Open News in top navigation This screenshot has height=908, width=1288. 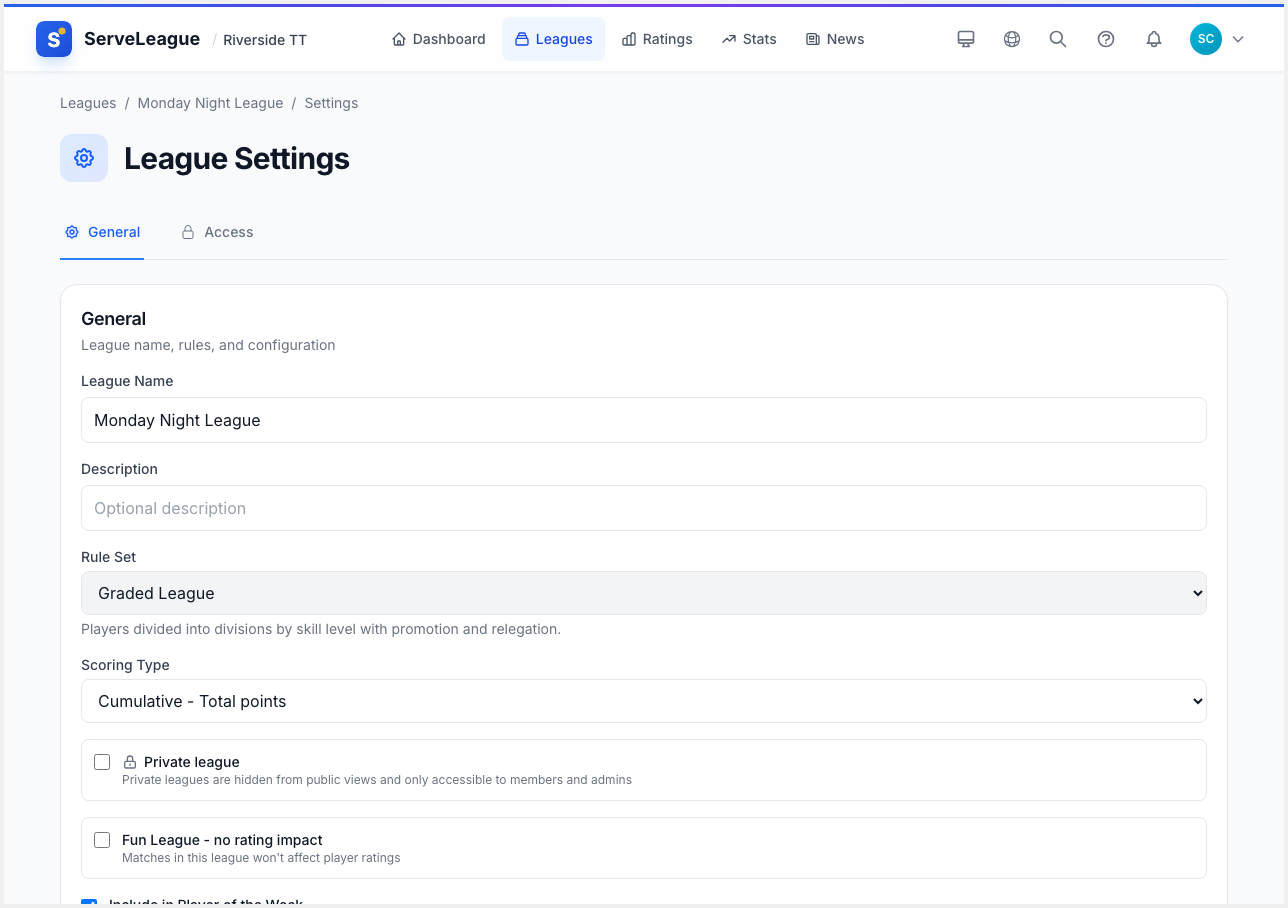835,39
